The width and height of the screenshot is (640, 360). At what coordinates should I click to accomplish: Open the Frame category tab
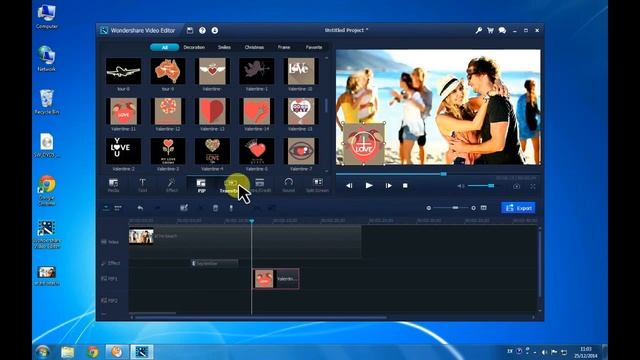pos(284,47)
